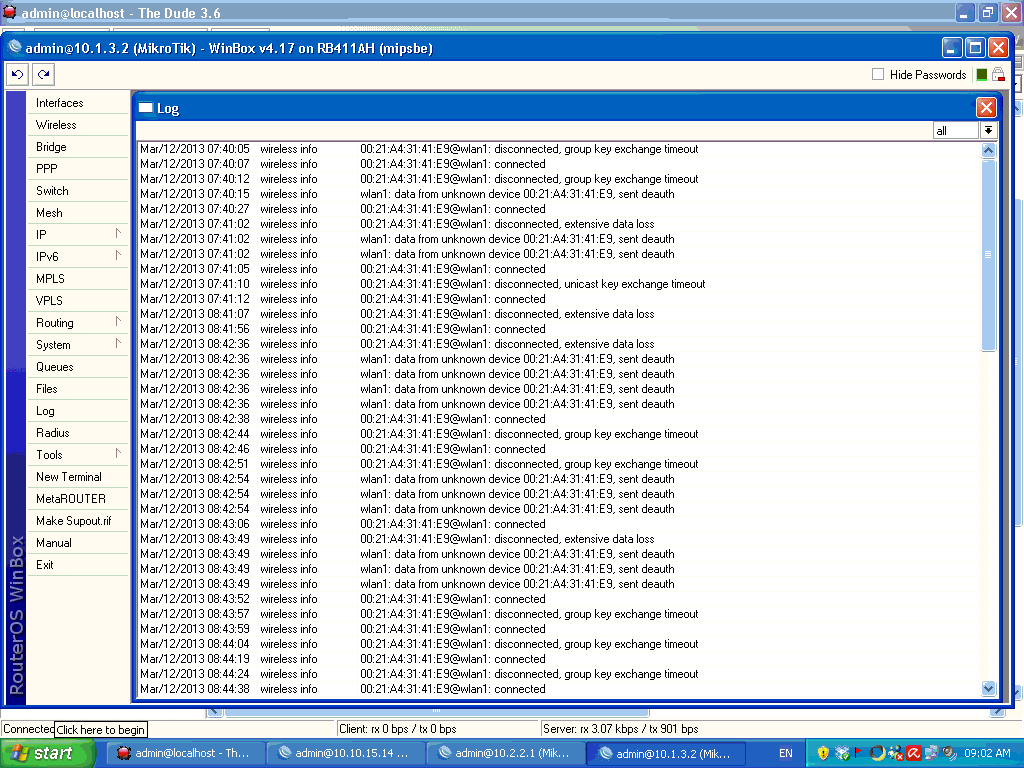
Task: Expand the Routing submenu arrow
Action: 118,322
